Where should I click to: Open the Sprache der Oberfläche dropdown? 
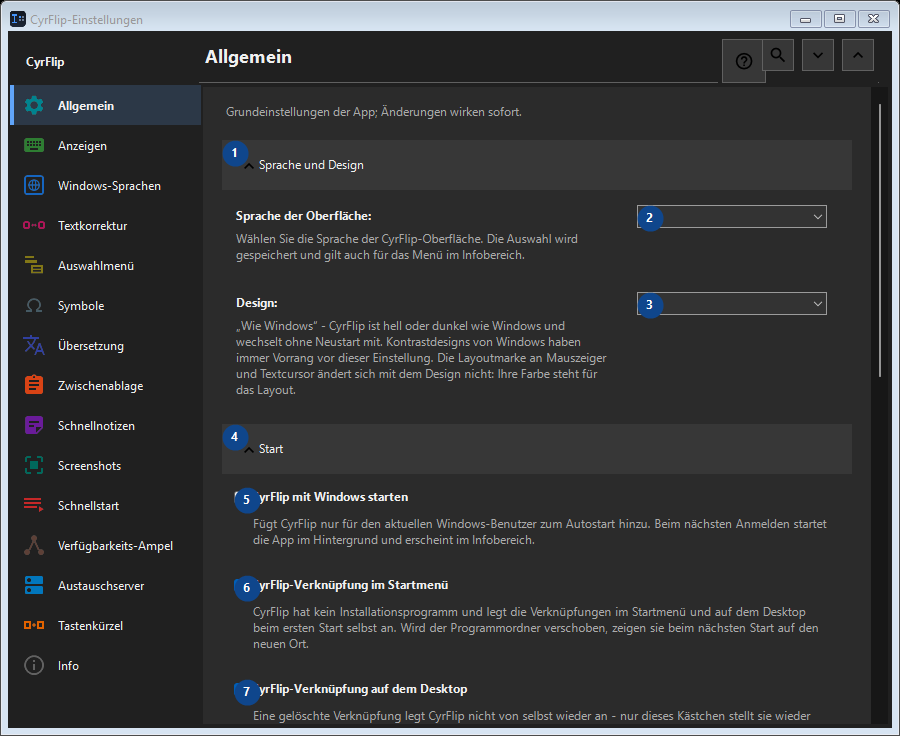[x=732, y=216]
